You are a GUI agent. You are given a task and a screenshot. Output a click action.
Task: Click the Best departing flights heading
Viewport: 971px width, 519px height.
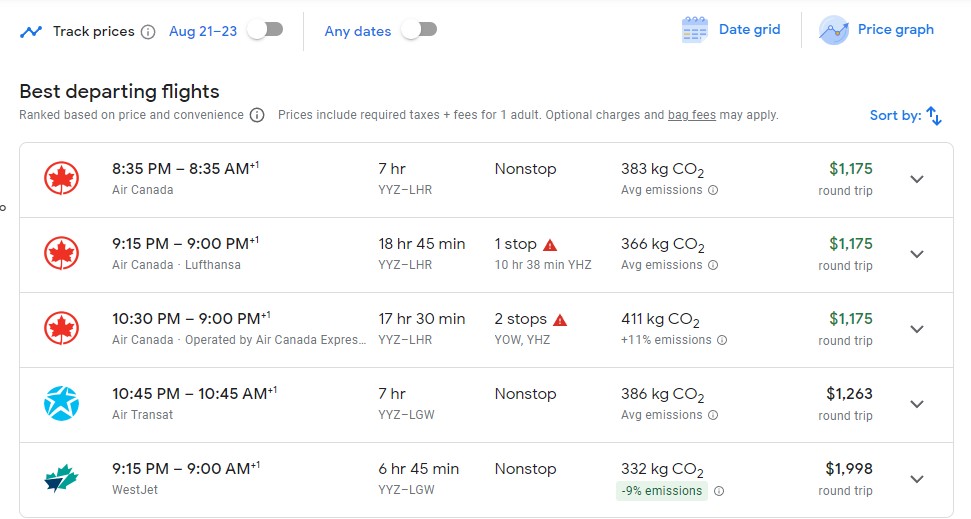(x=120, y=92)
